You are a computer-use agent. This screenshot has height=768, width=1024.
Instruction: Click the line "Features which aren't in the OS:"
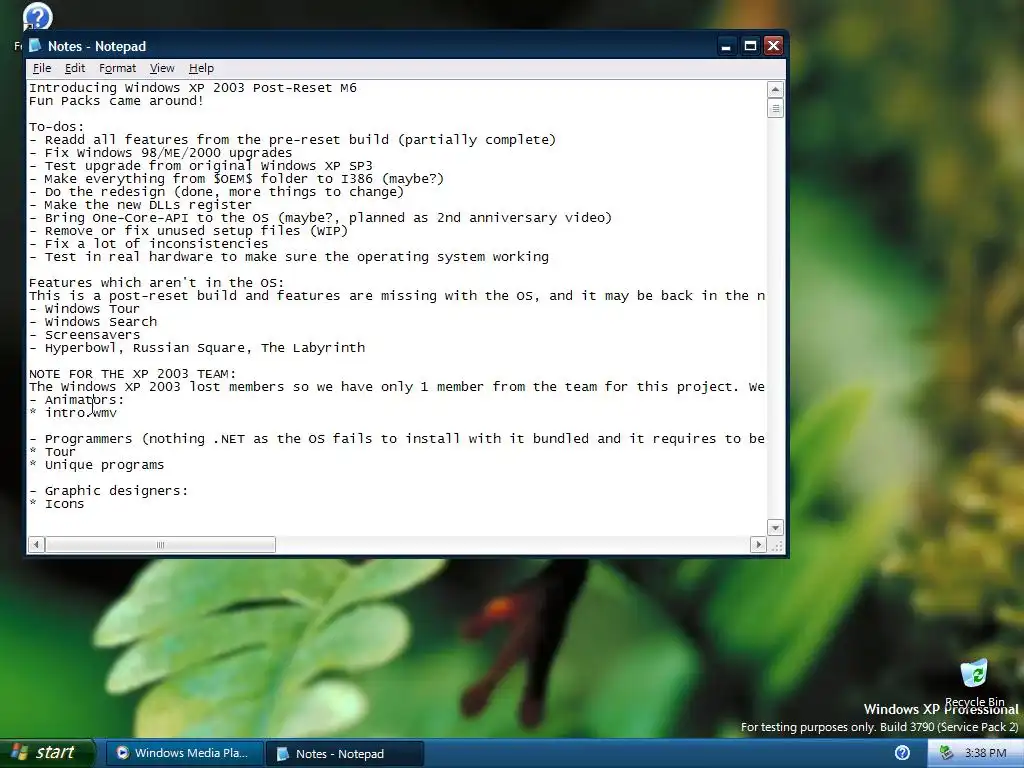(x=157, y=283)
